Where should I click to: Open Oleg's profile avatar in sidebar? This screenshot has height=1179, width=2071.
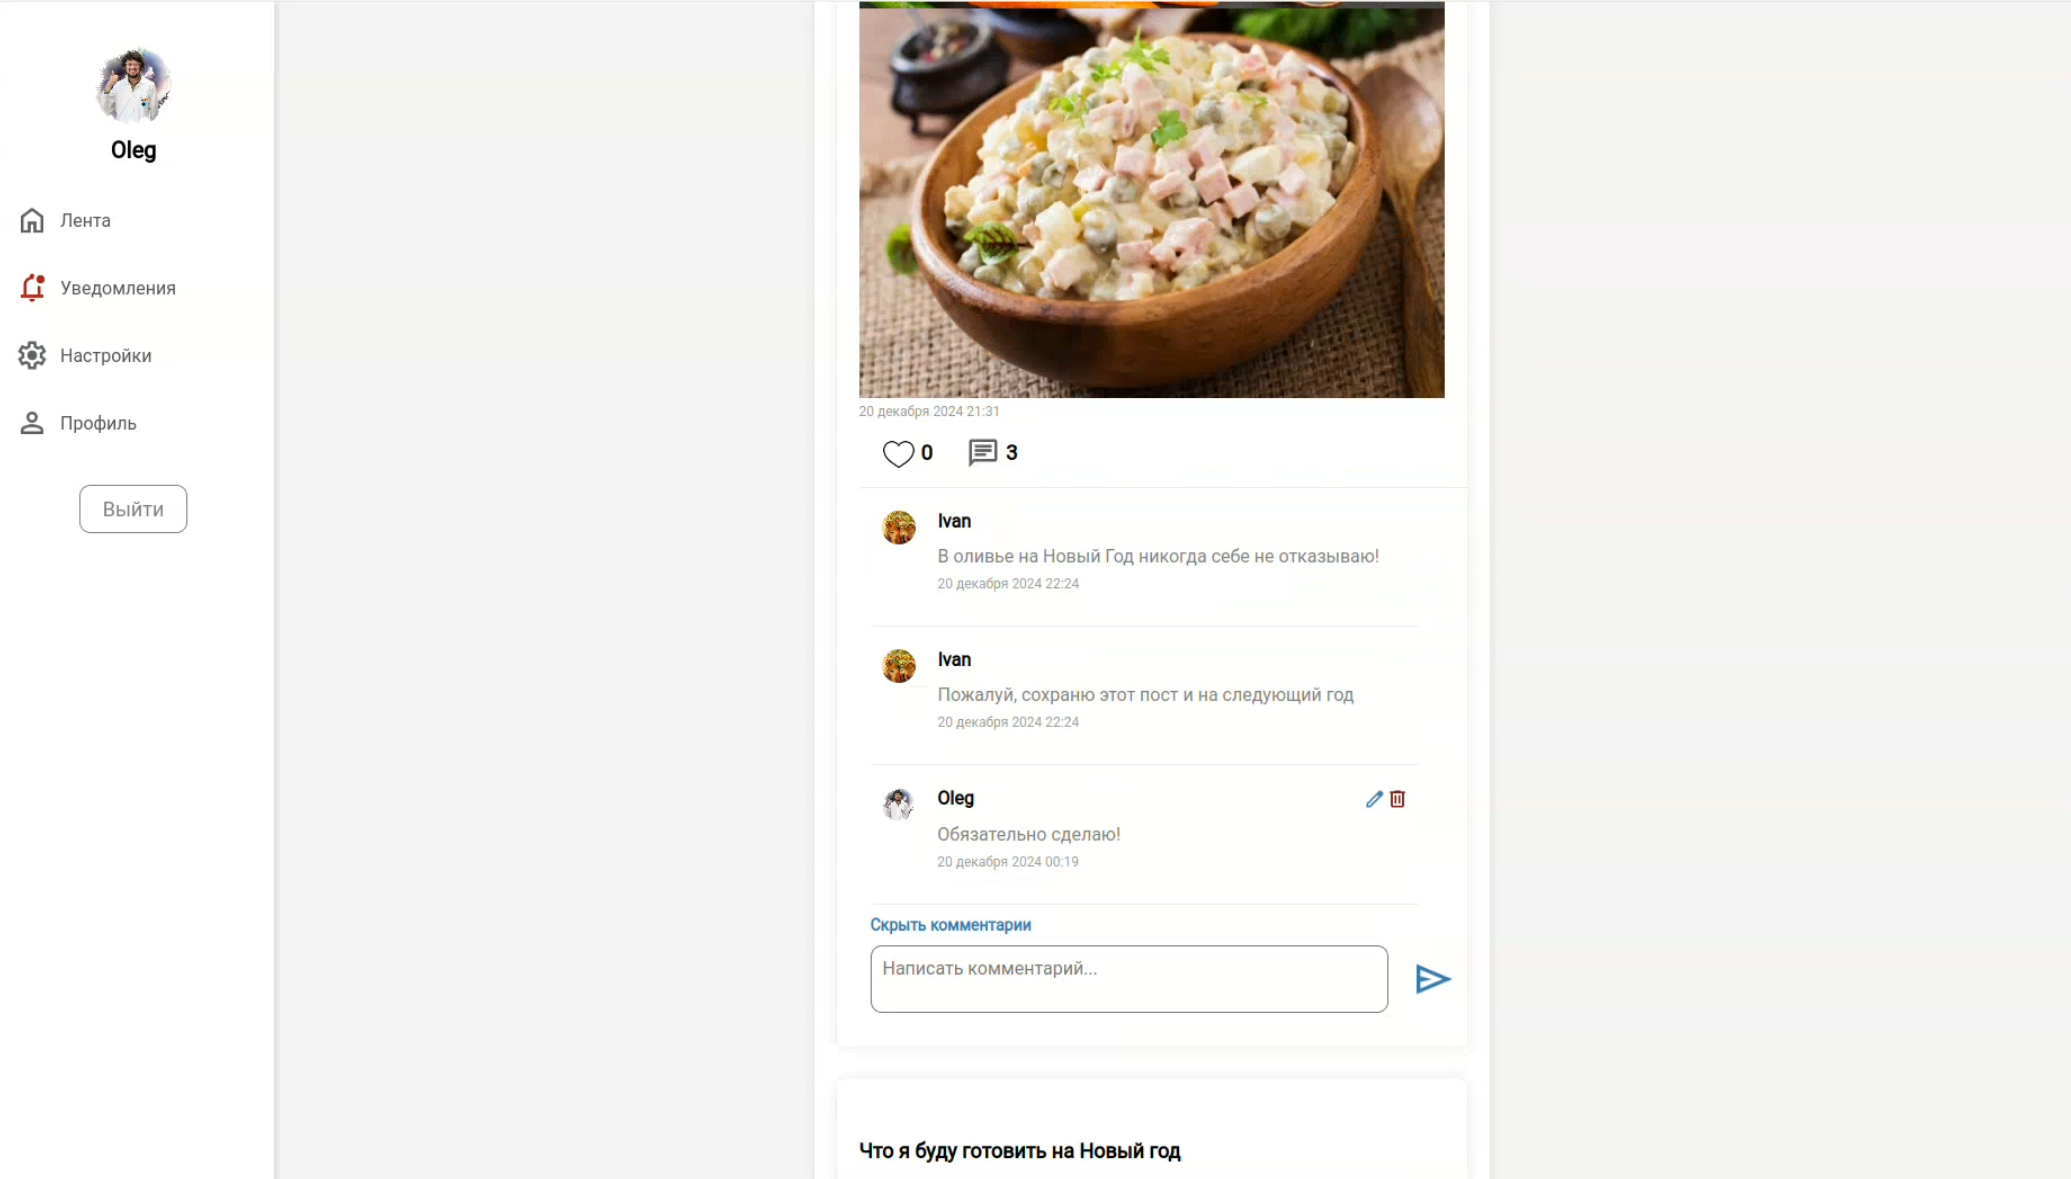coord(133,86)
